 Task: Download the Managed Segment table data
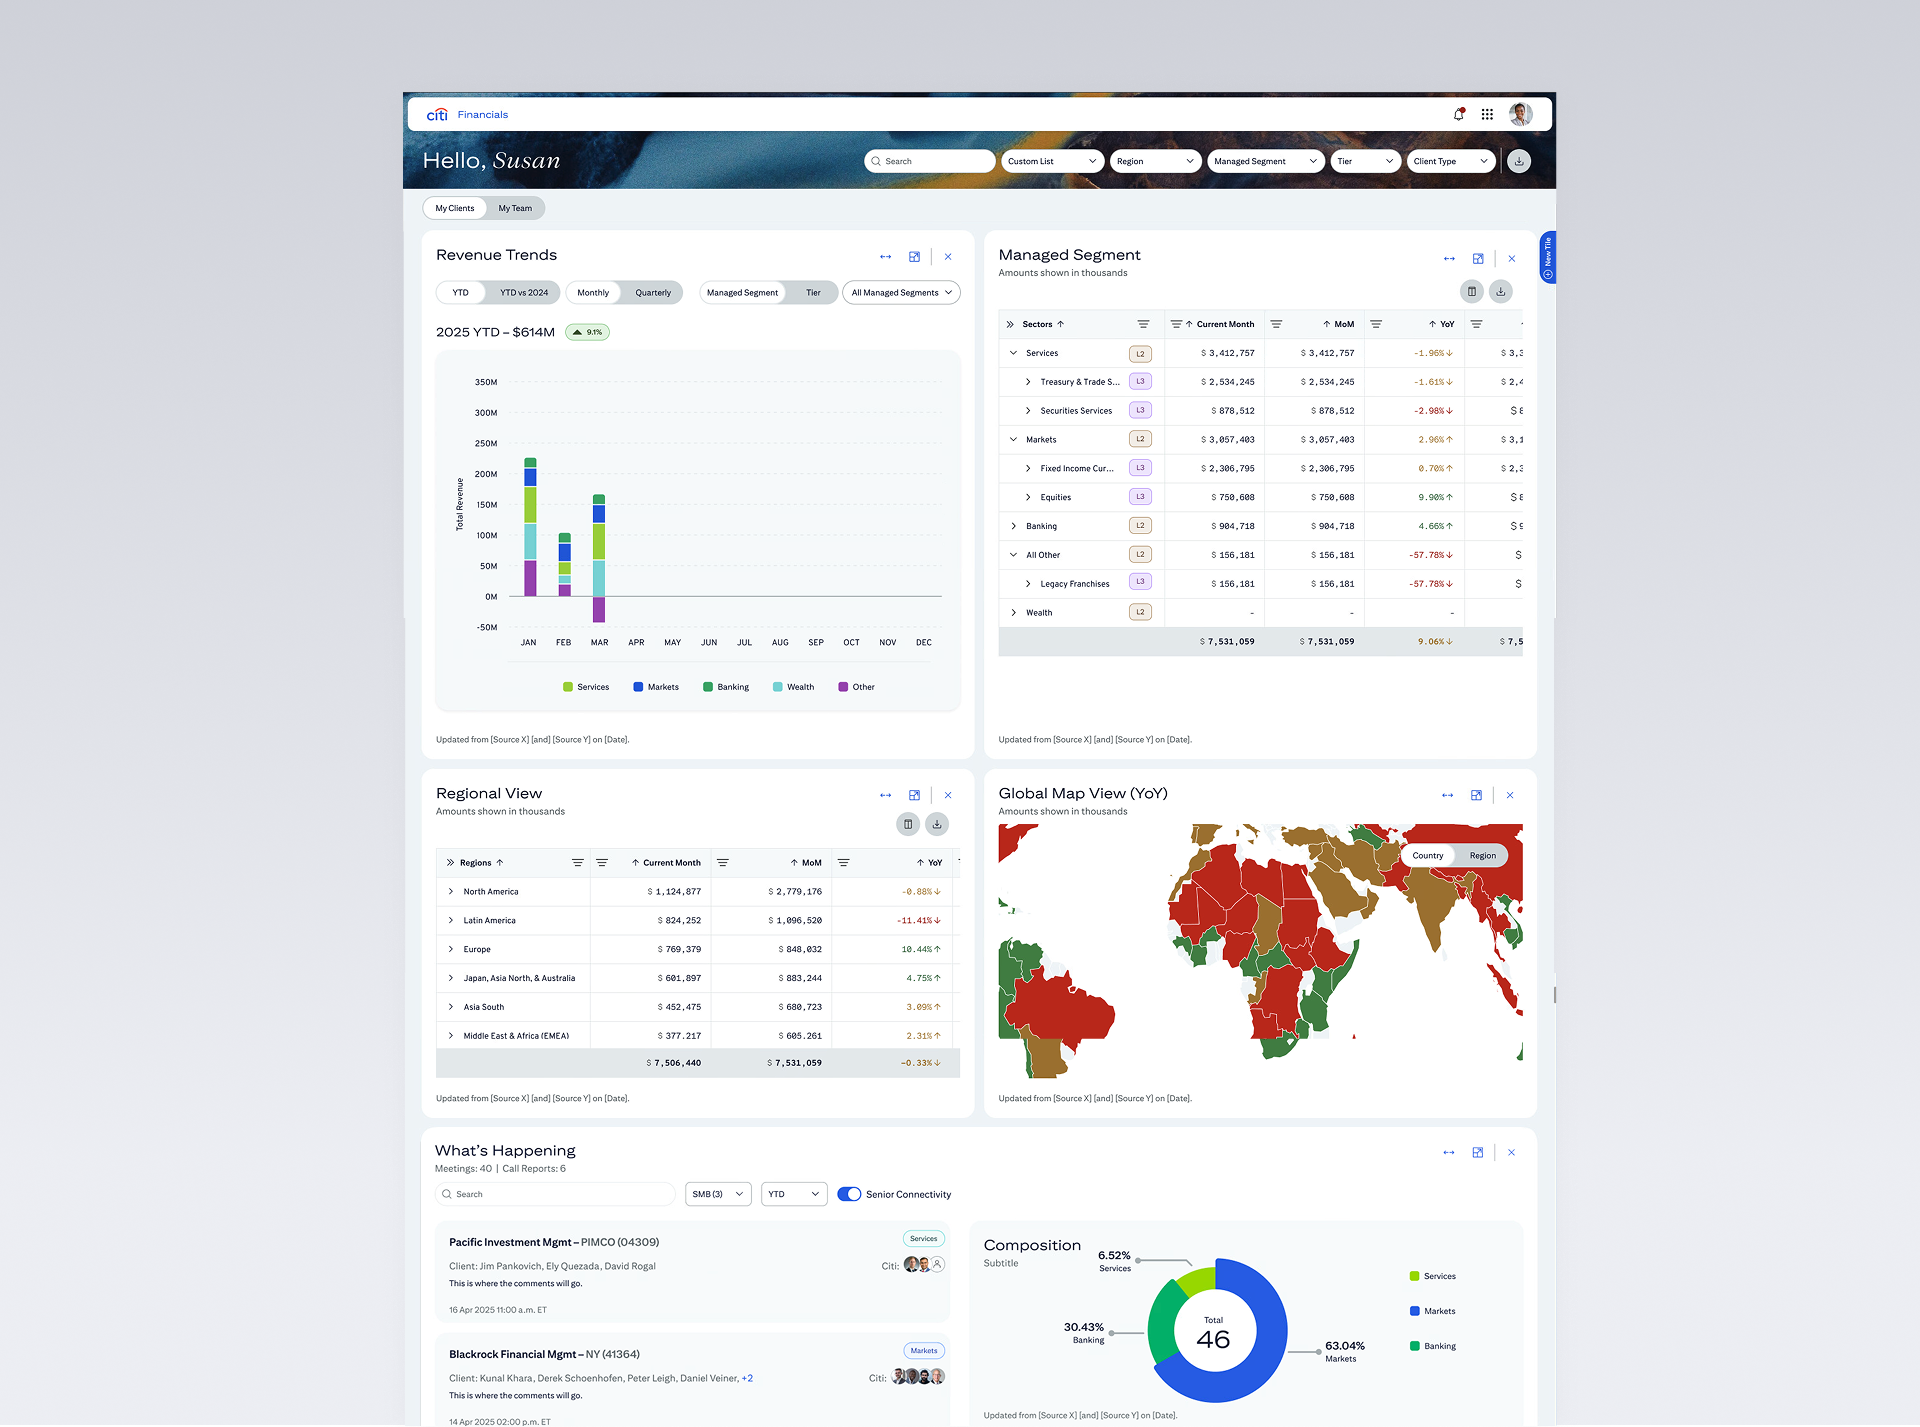coord(1500,291)
